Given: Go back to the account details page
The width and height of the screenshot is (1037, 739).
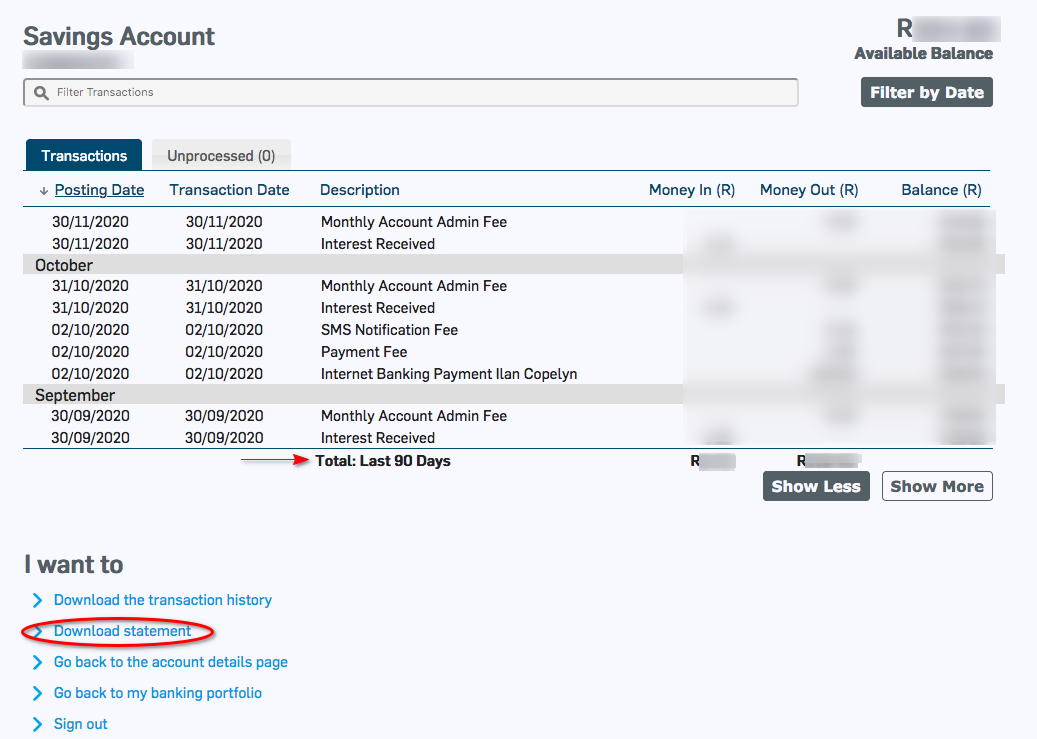Looking at the screenshot, I should point(170,662).
